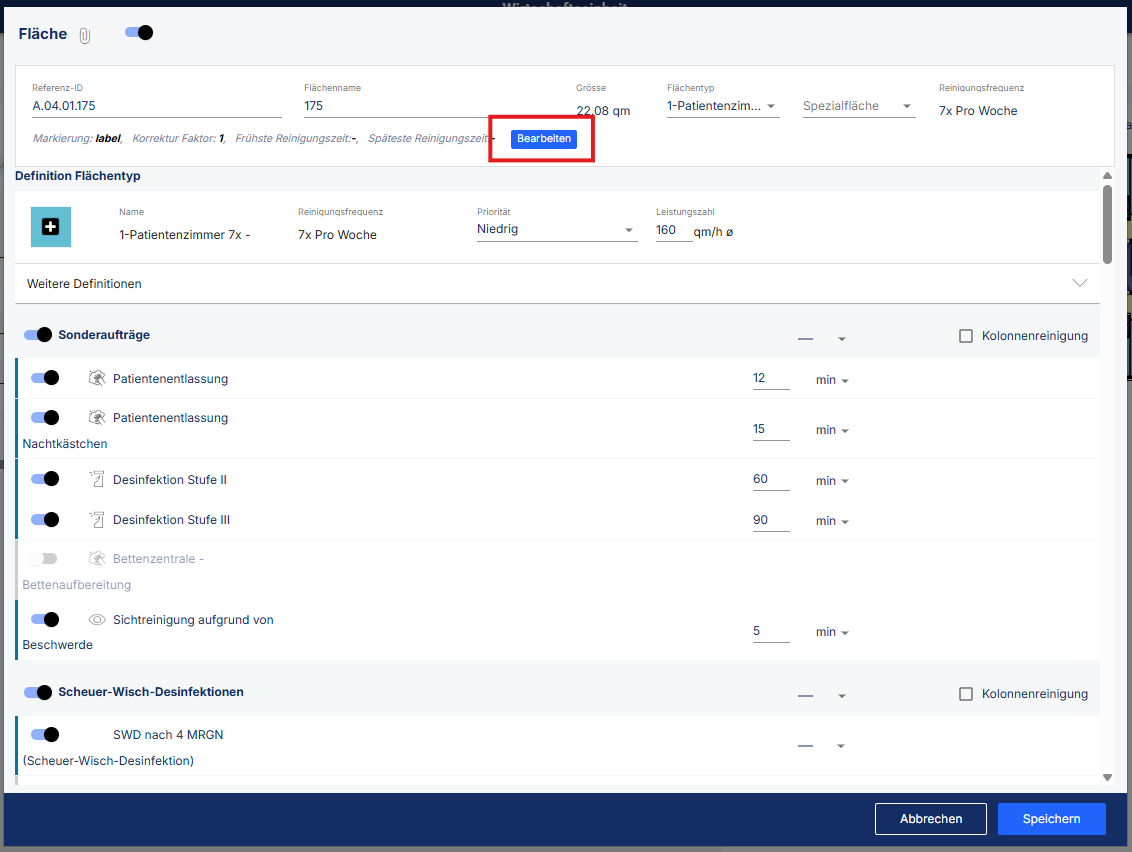Click the teal plus icon for Flächentyp

click(51, 227)
